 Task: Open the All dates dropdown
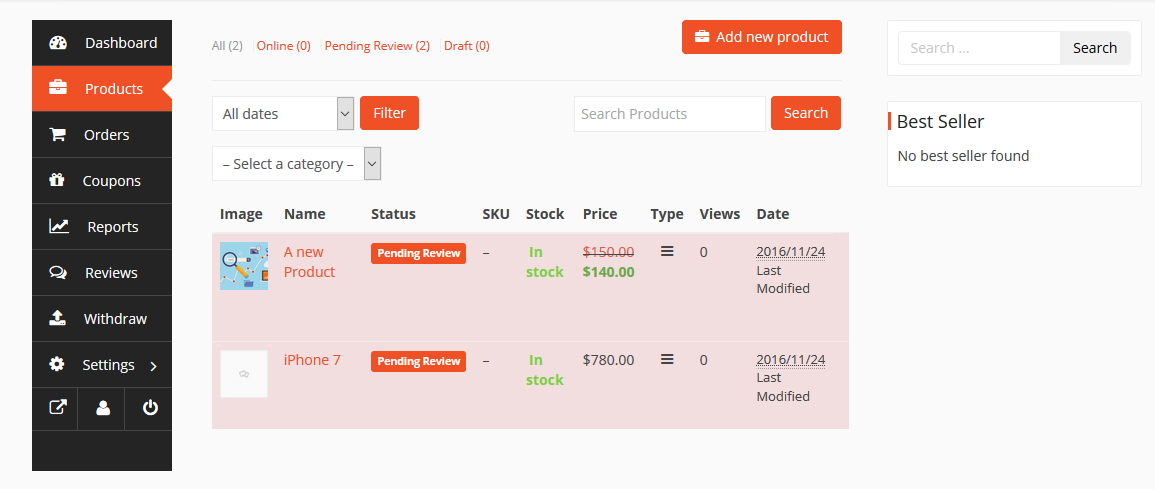pos(283,113)
